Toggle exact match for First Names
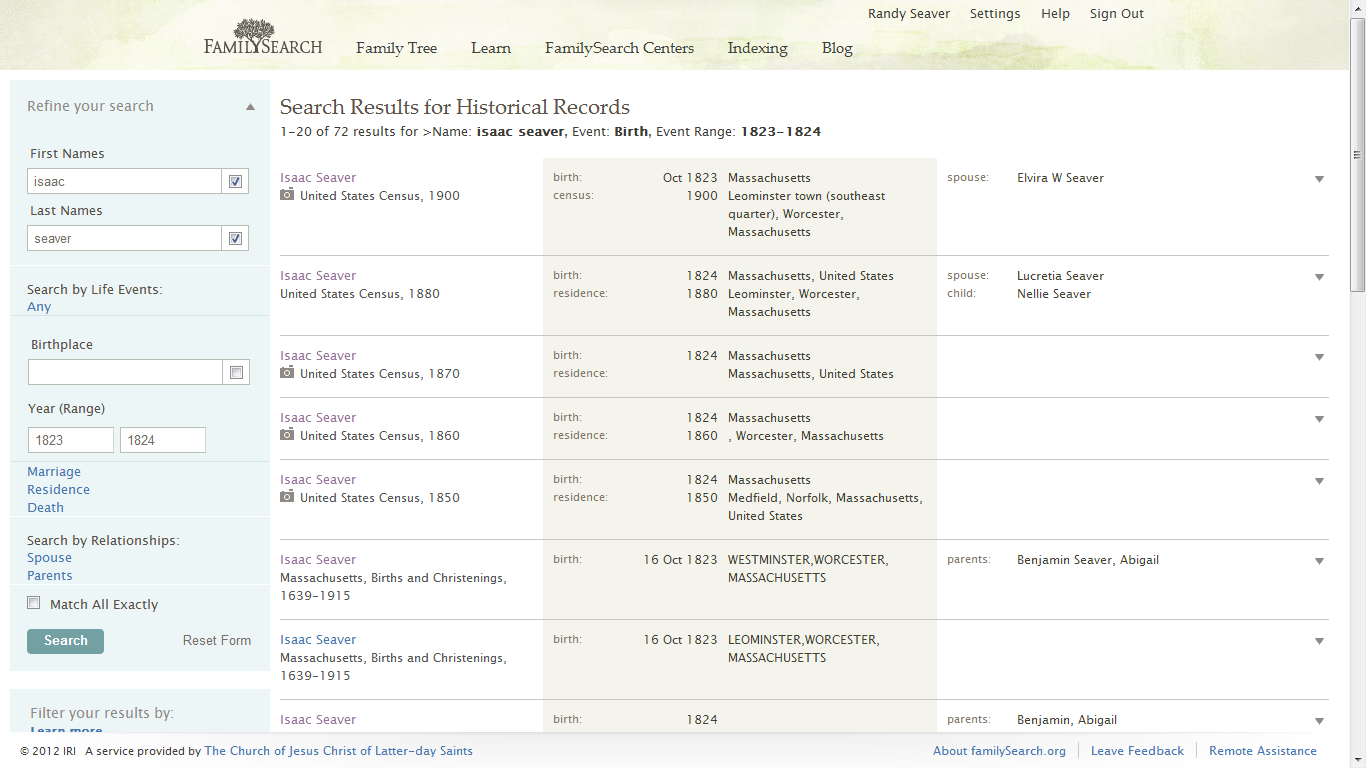Viewport: 1366px width, 768px height. (235, 181)
